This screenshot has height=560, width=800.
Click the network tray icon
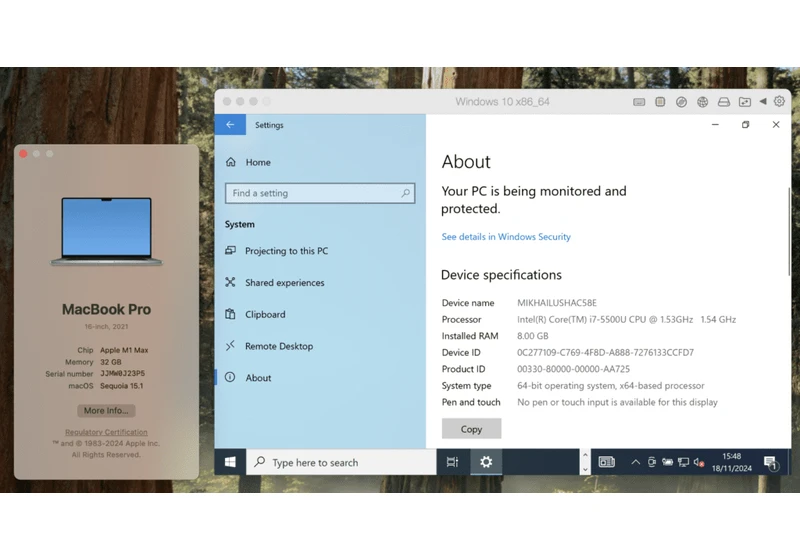tap(683, 462)
